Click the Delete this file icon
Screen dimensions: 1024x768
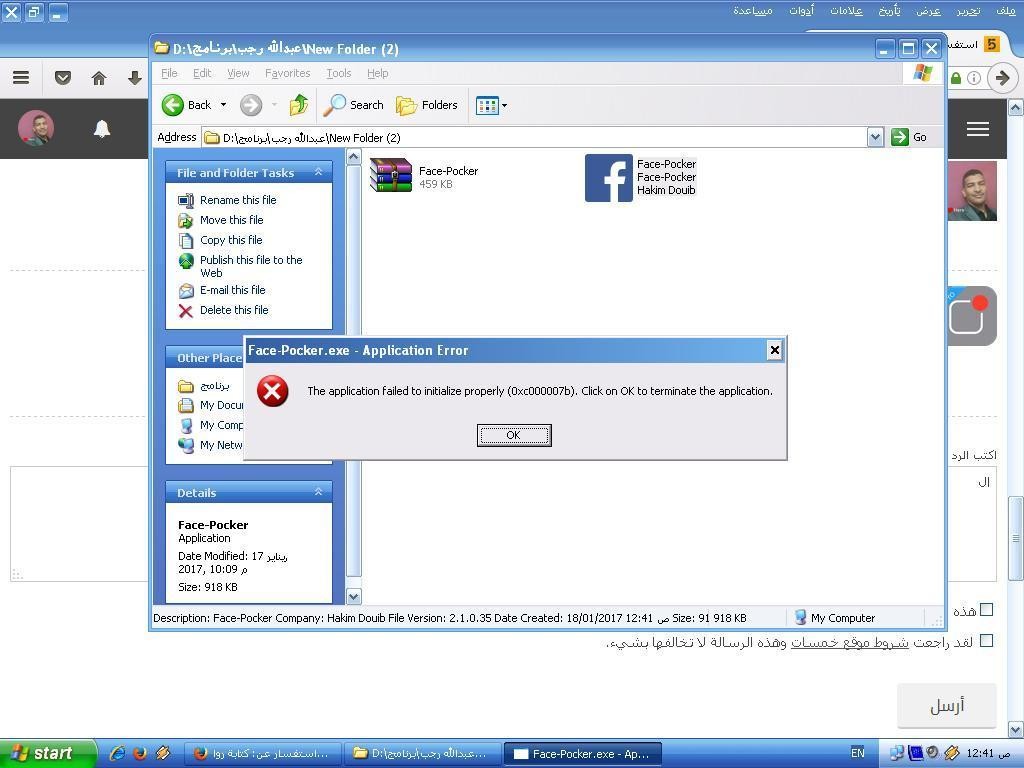pyautogui.click(x=186, y=311)
